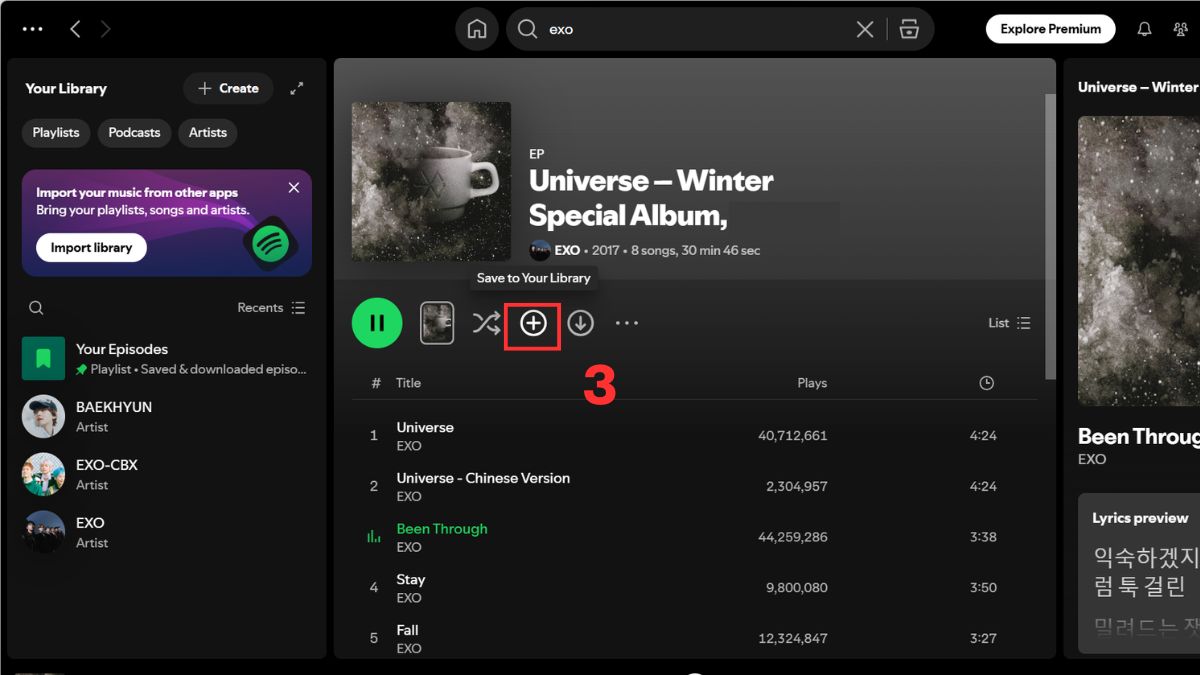Open Friend Activity icon
This screenshot has height=675, width=1200.
pyautogui.click(x=1180, y=29)
